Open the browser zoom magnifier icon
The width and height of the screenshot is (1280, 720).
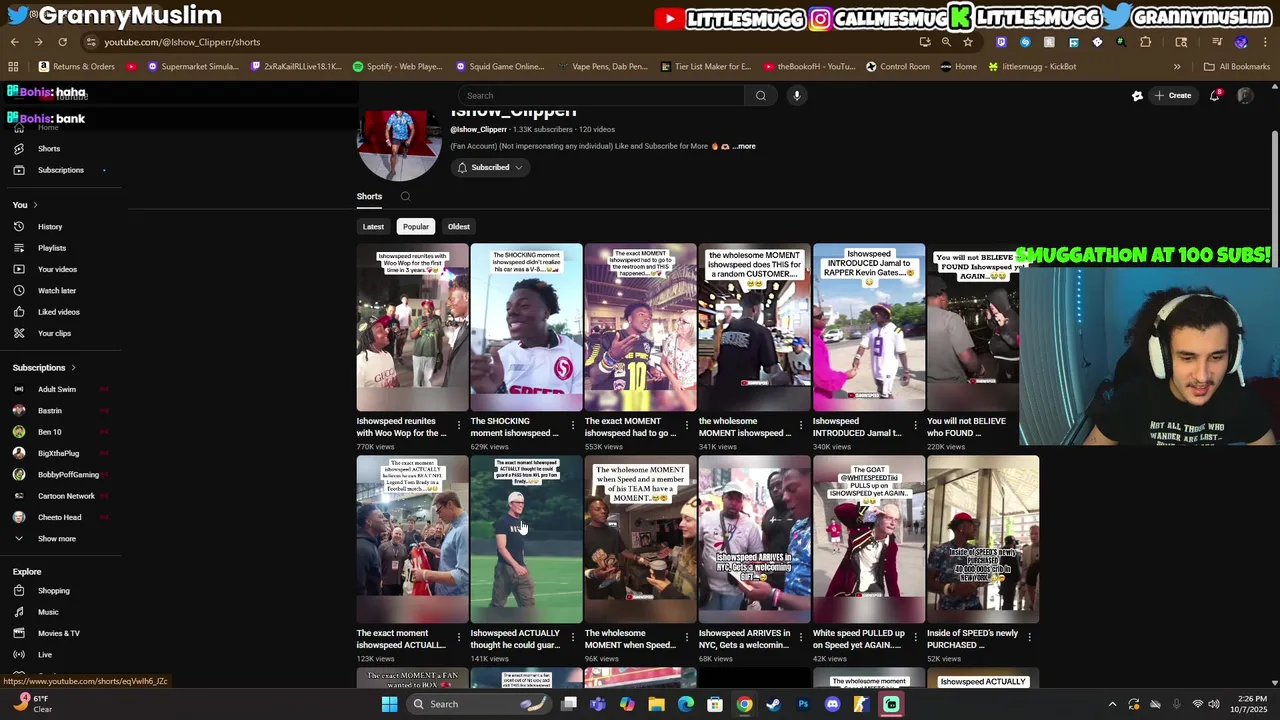[x=946, y=42]
